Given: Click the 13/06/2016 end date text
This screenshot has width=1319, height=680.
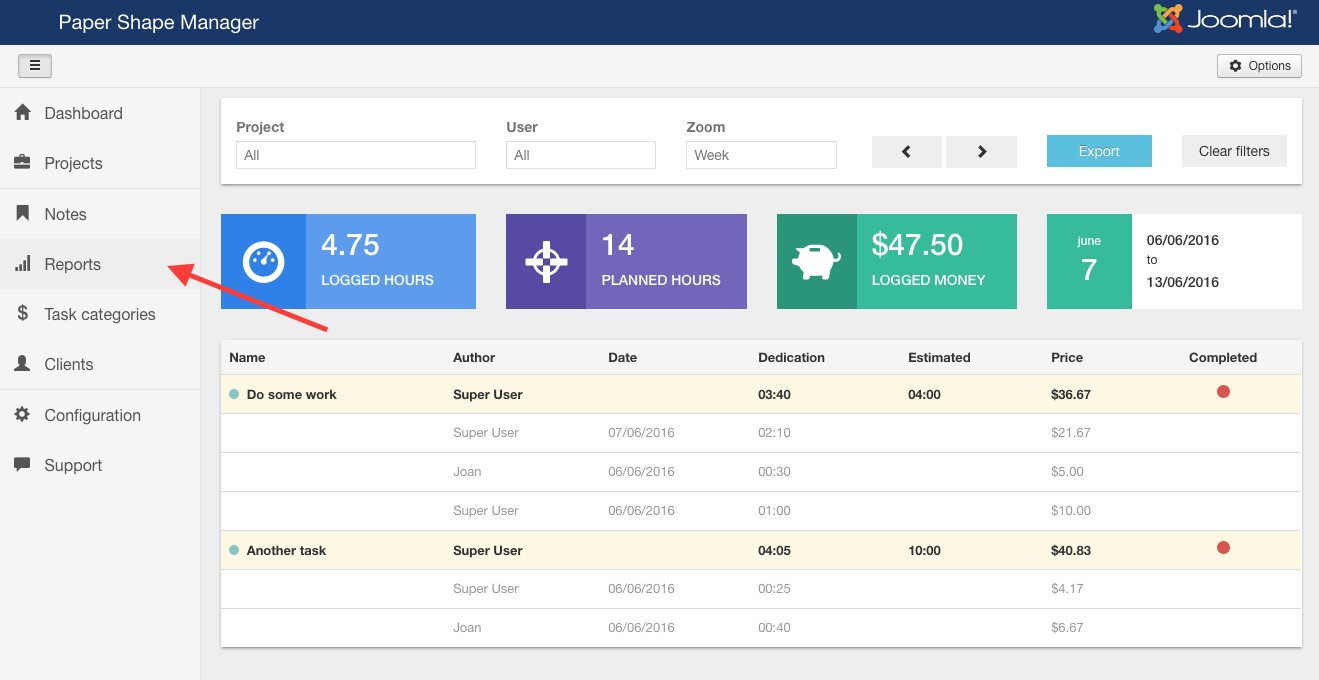Looking at the screenshot, I should point(1183,282).
